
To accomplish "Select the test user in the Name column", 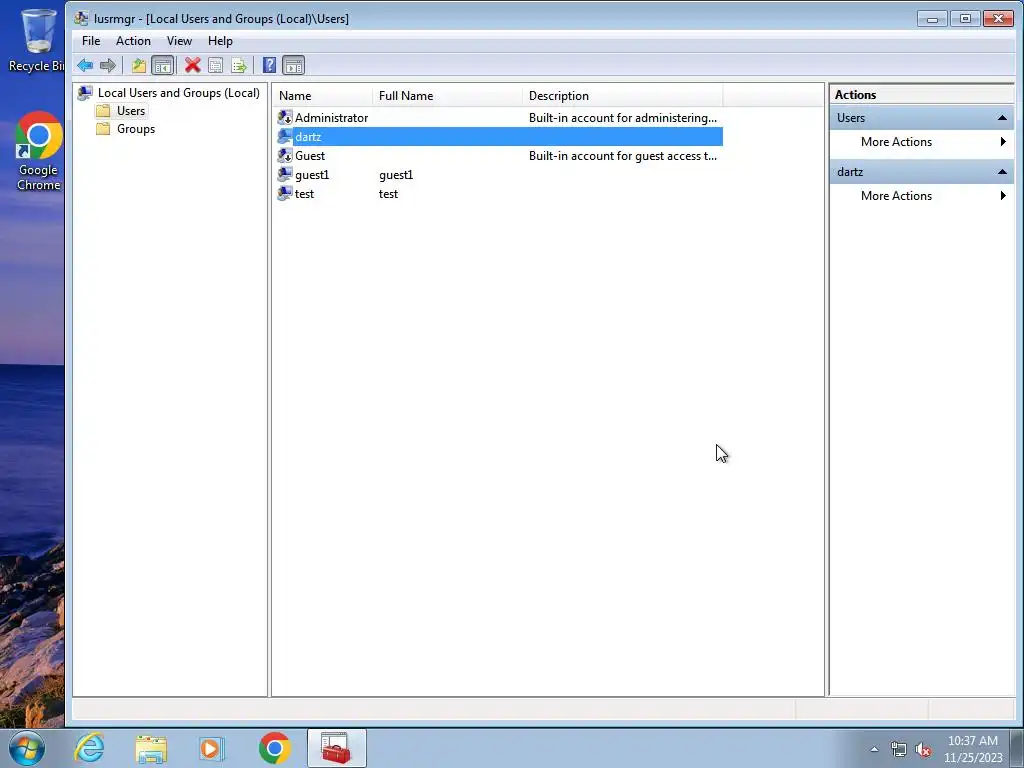I will point(304,193).
